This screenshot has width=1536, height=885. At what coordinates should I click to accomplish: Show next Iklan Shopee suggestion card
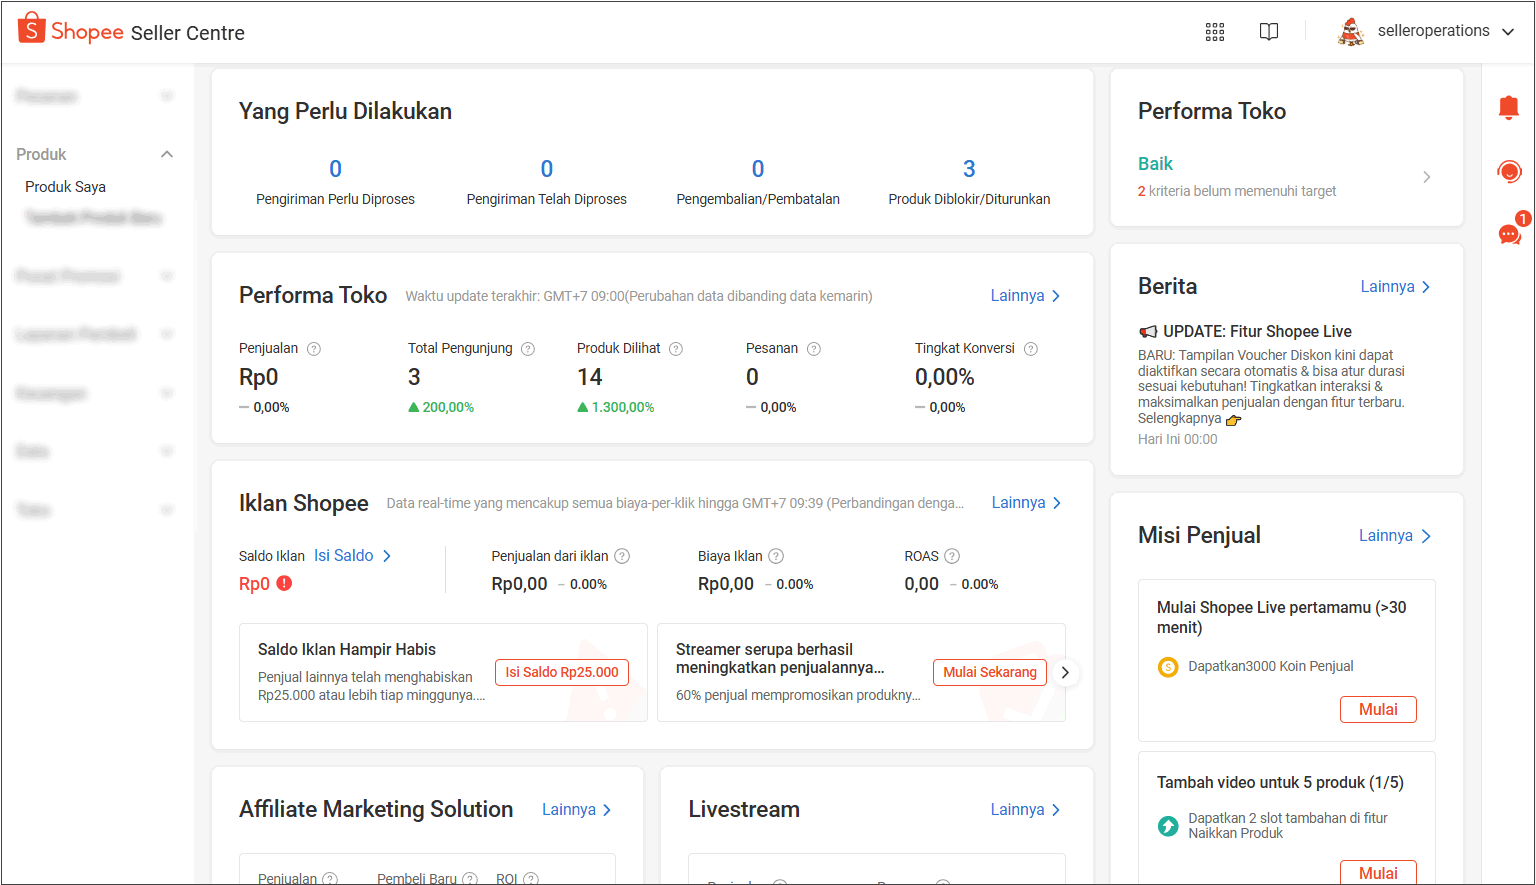coord(1065,673)
